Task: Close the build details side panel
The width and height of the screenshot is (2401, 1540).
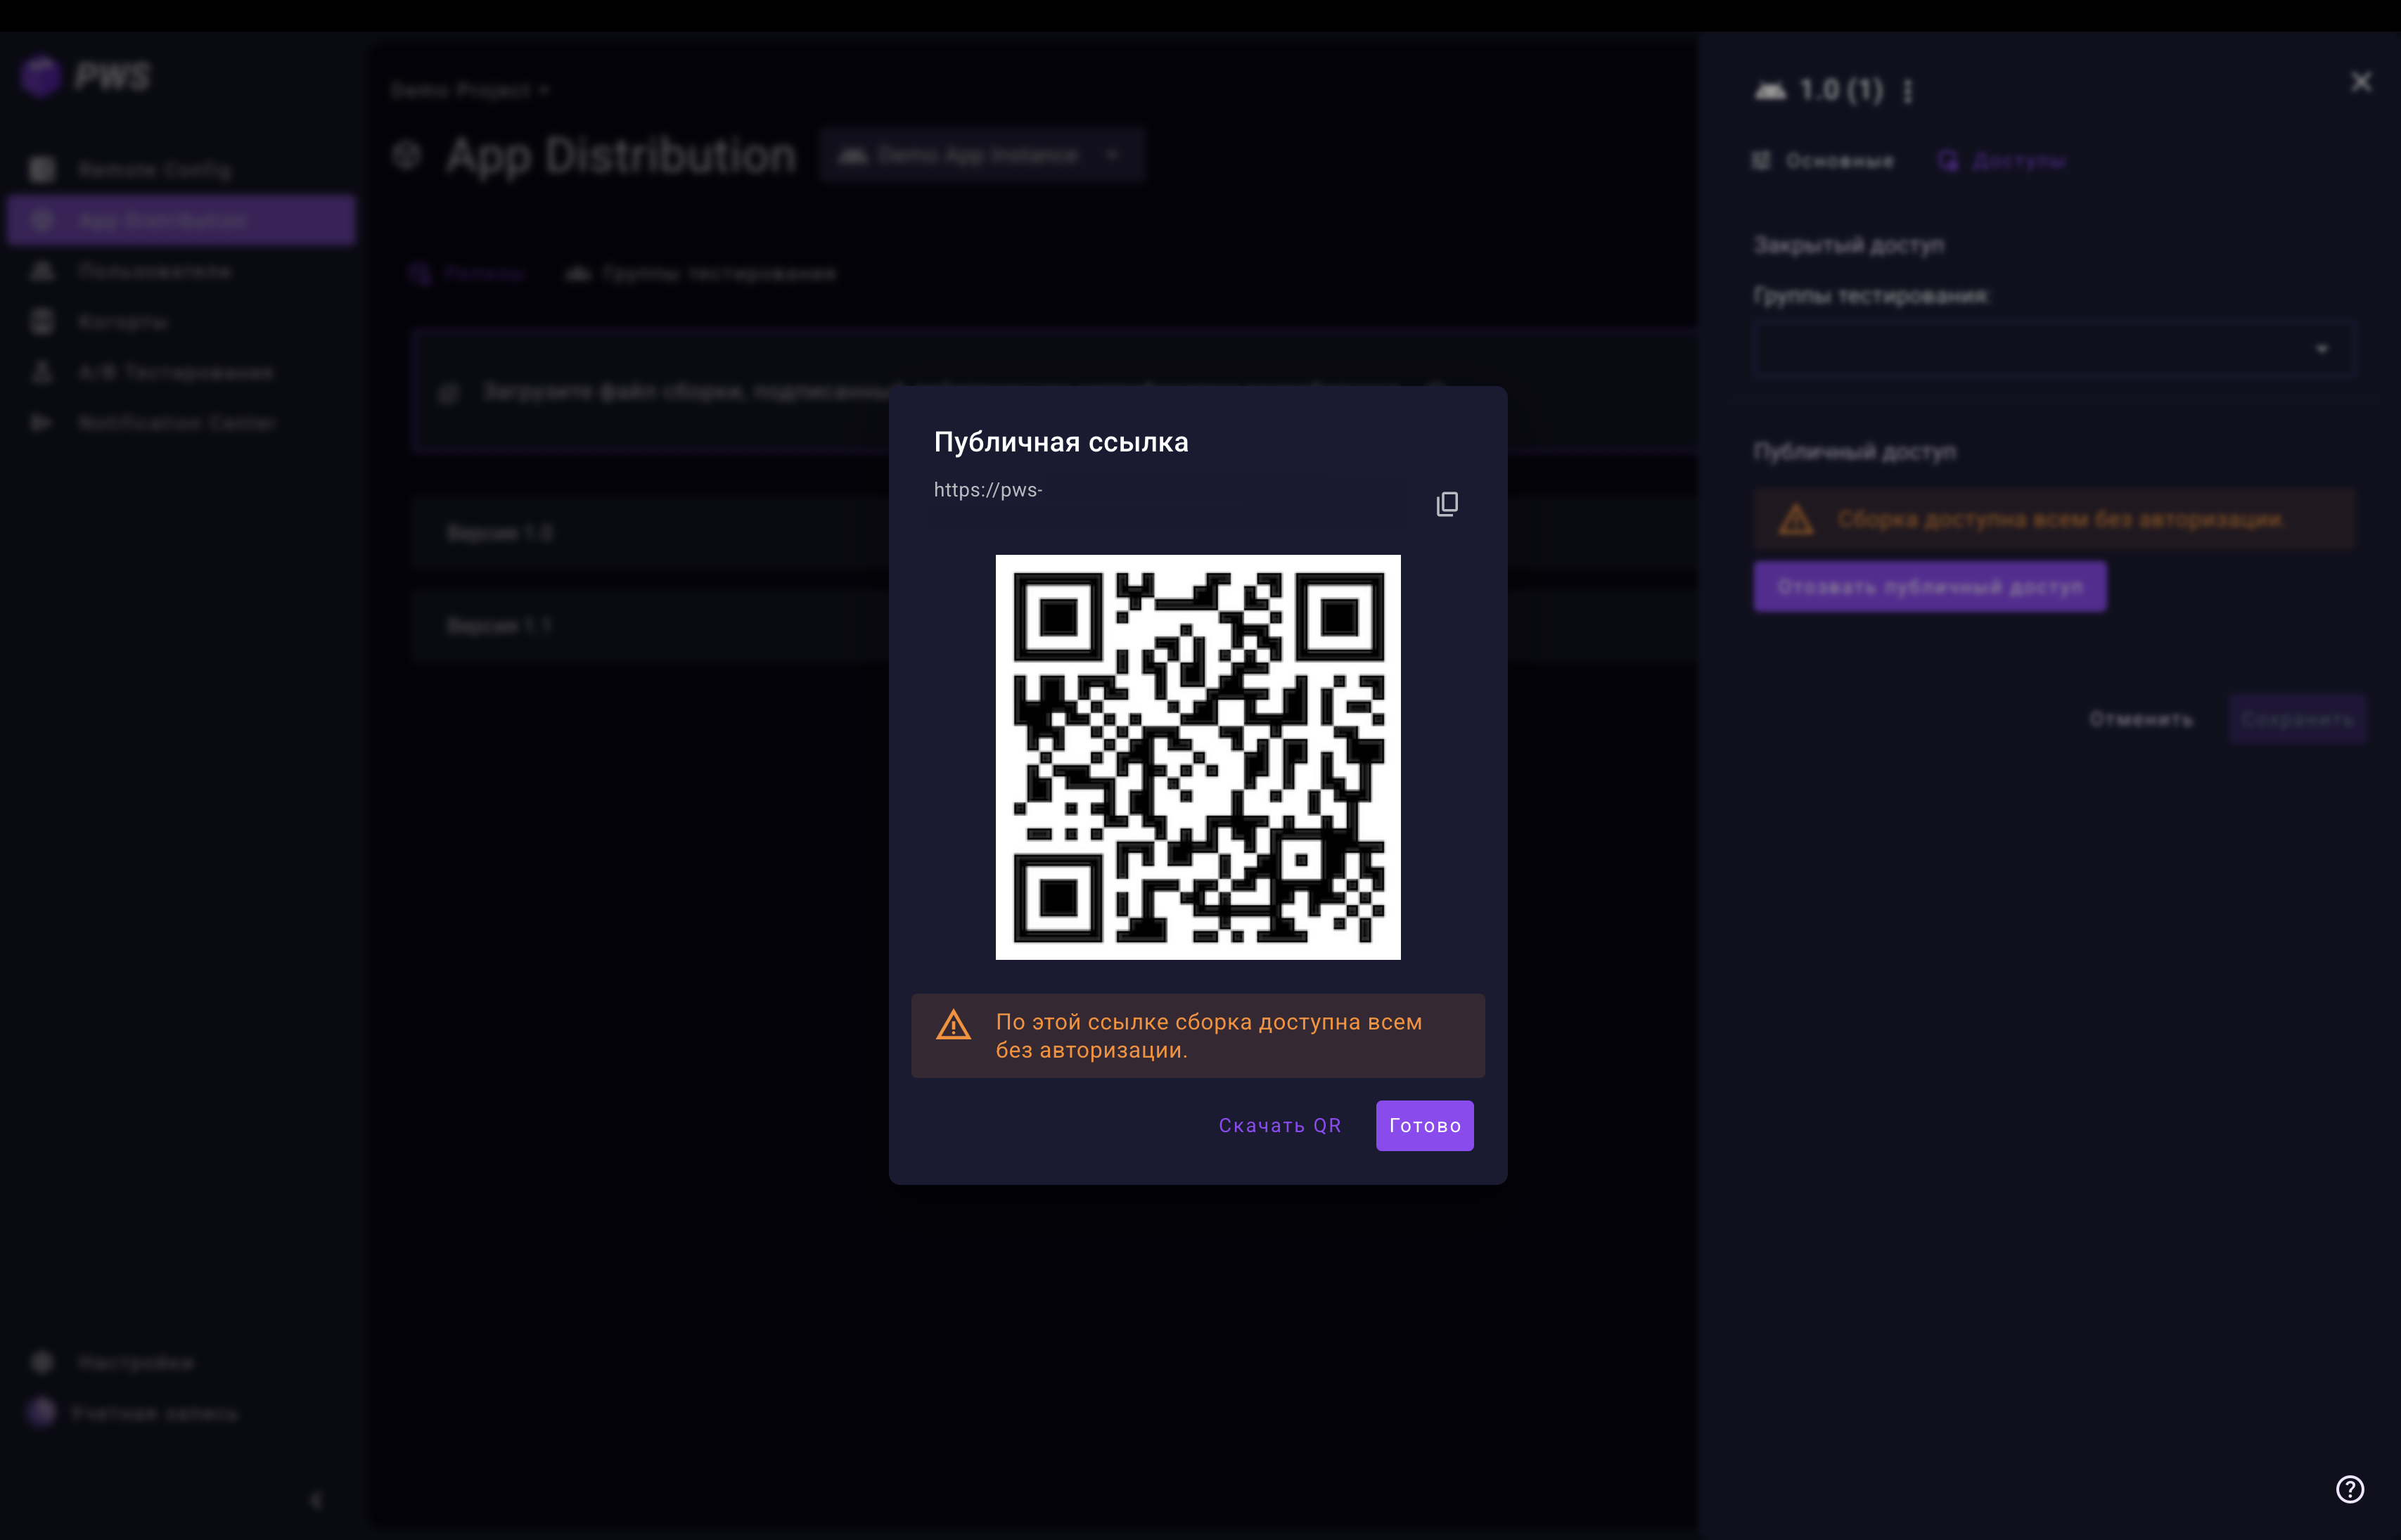Action: pyautogui.click(x=2360, y=82)
